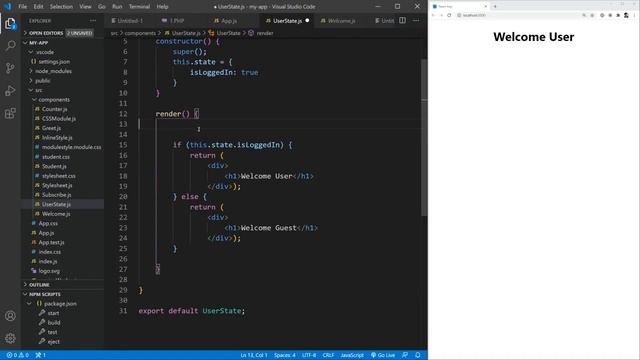Click browser reload button

pos(449,15)
